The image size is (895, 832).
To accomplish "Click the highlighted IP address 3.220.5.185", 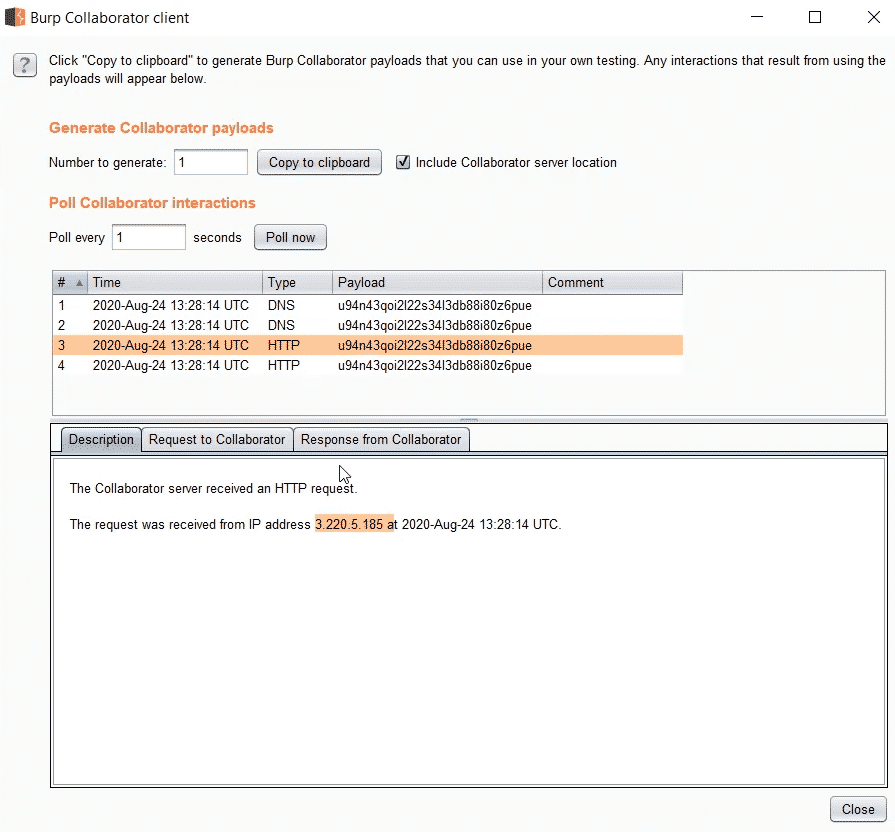I will pyautogui.click(x=349, y=524).
